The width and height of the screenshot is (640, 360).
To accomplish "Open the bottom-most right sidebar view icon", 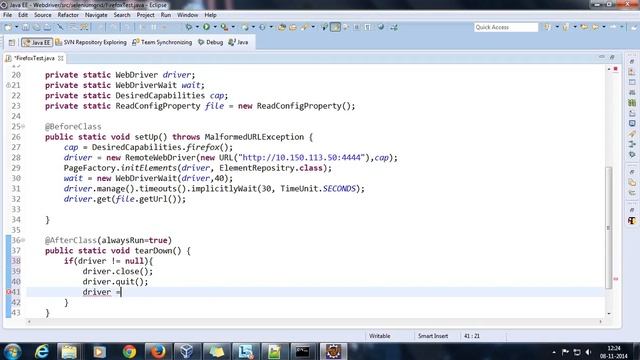I will (x=632, y=221).
